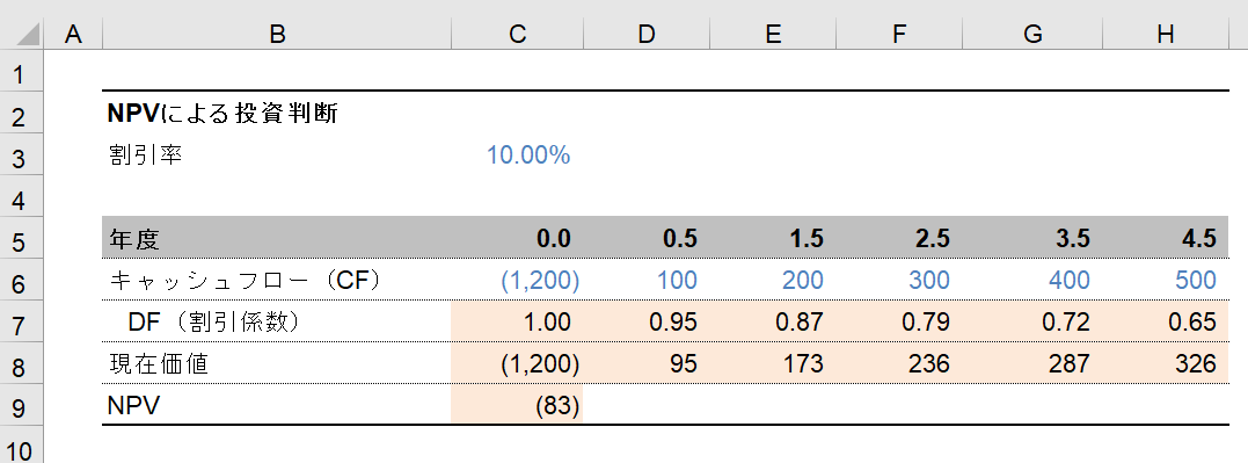
Task: Select column C header
Action: click(x=516, y=34)
